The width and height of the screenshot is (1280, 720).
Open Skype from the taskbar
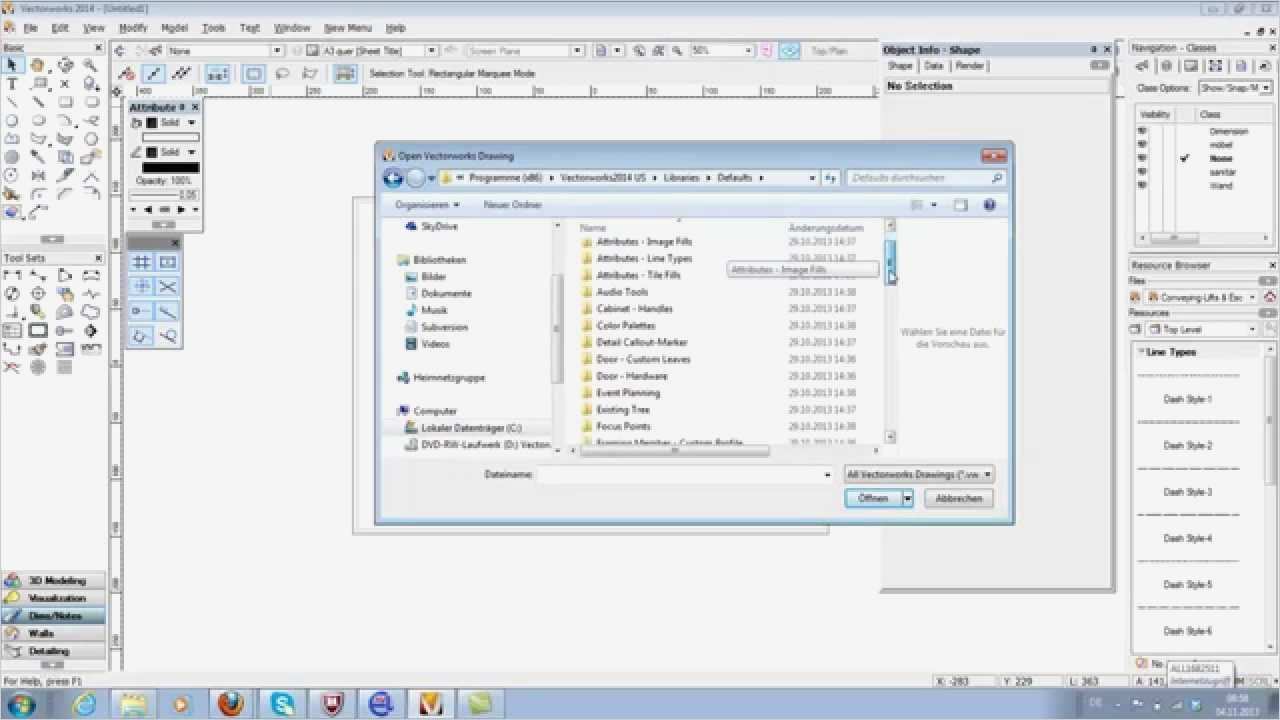[281, 703]
